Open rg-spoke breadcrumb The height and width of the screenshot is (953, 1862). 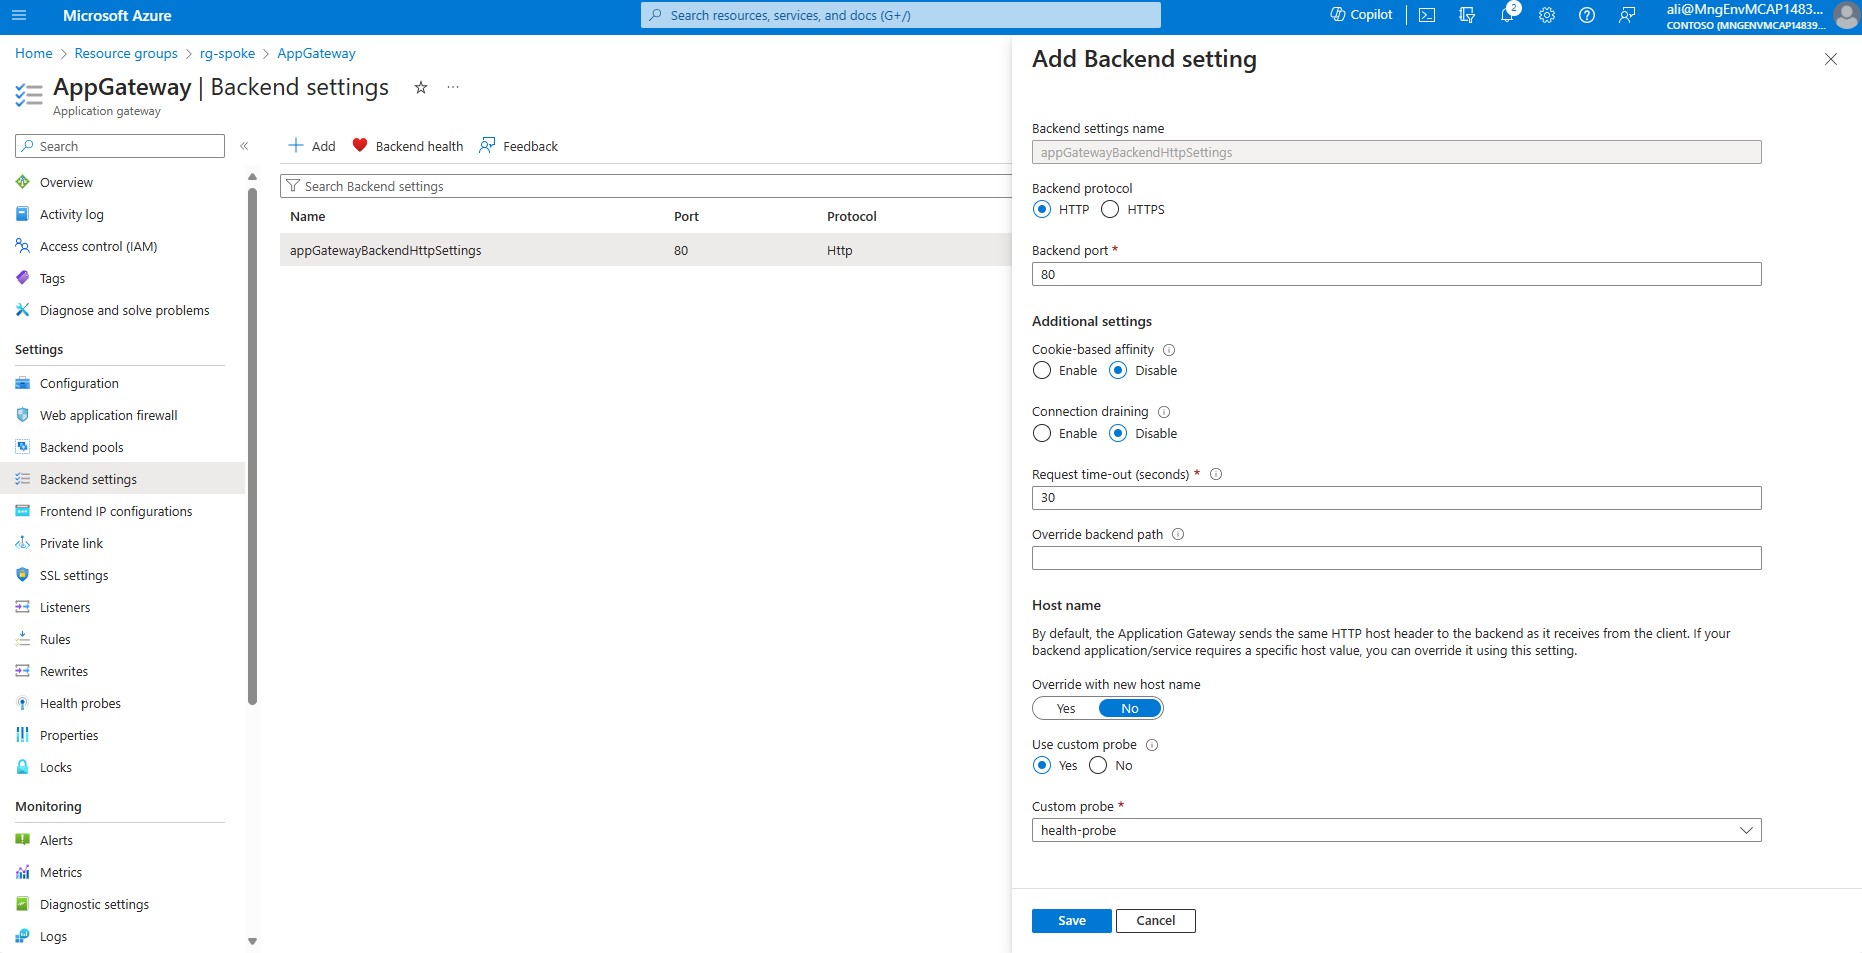(227, 54)
